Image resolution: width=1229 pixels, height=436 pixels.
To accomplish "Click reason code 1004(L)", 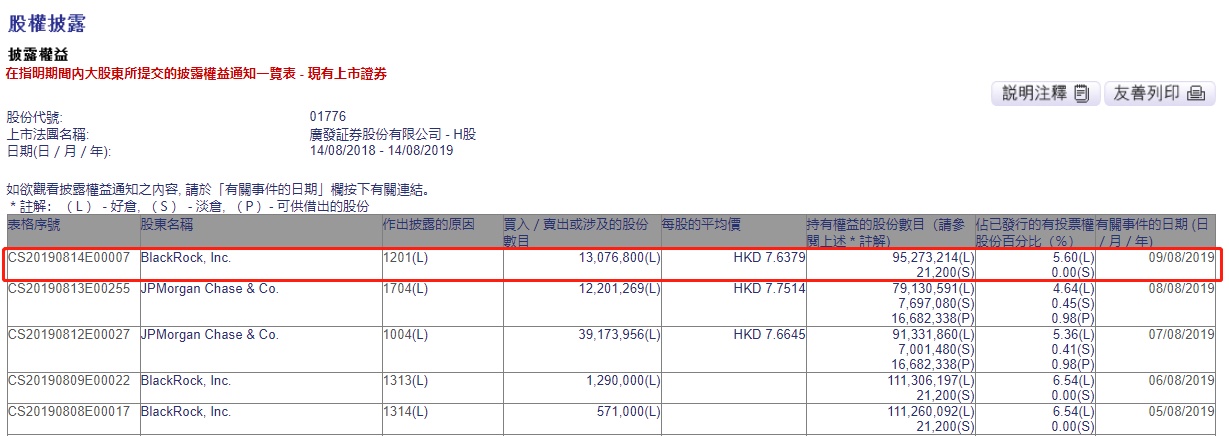I will (403, 335).
